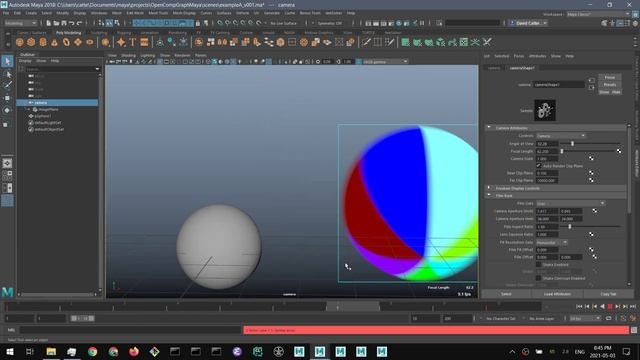Open Firefox from the Windows taskbar

134,351
